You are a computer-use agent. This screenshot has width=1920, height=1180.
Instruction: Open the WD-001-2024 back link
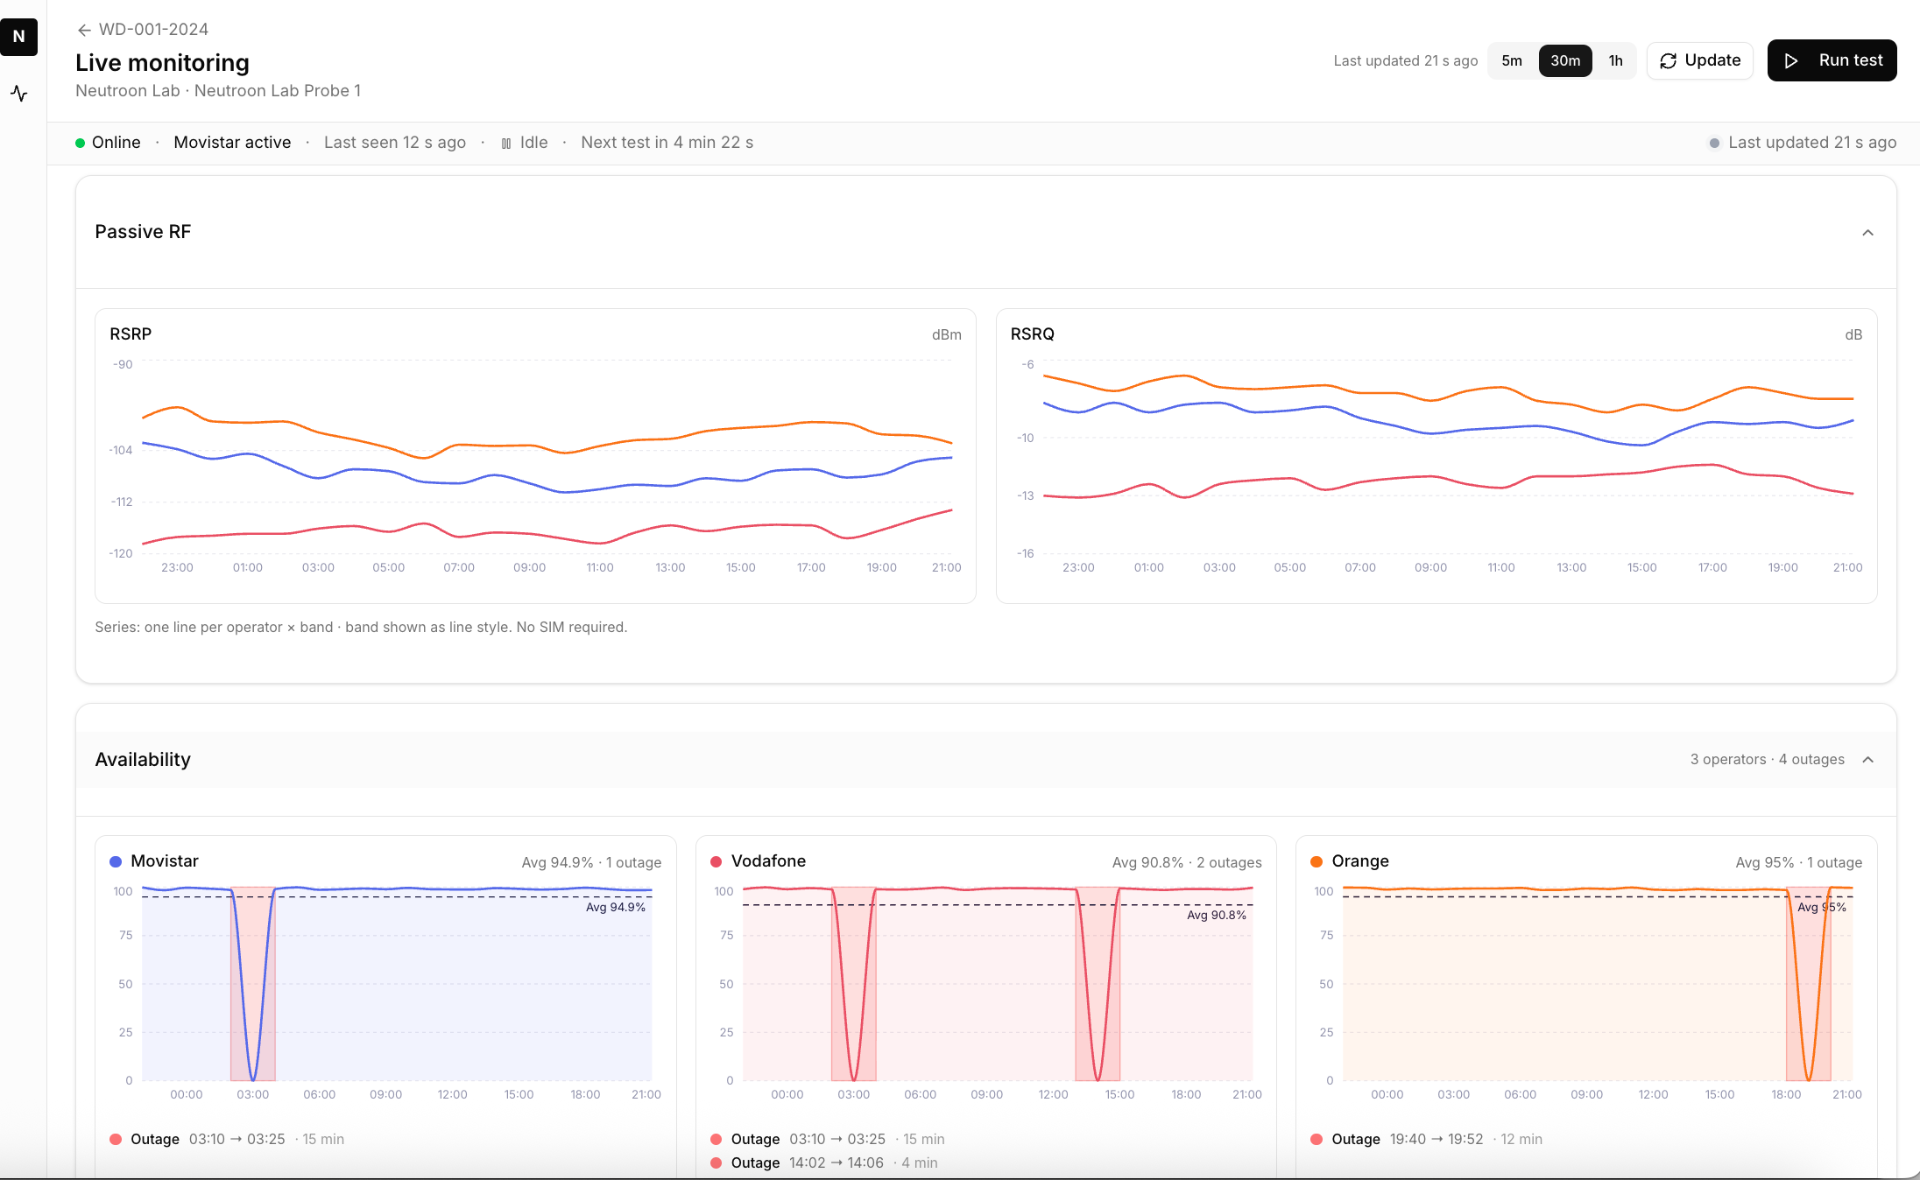coord(143,30)
